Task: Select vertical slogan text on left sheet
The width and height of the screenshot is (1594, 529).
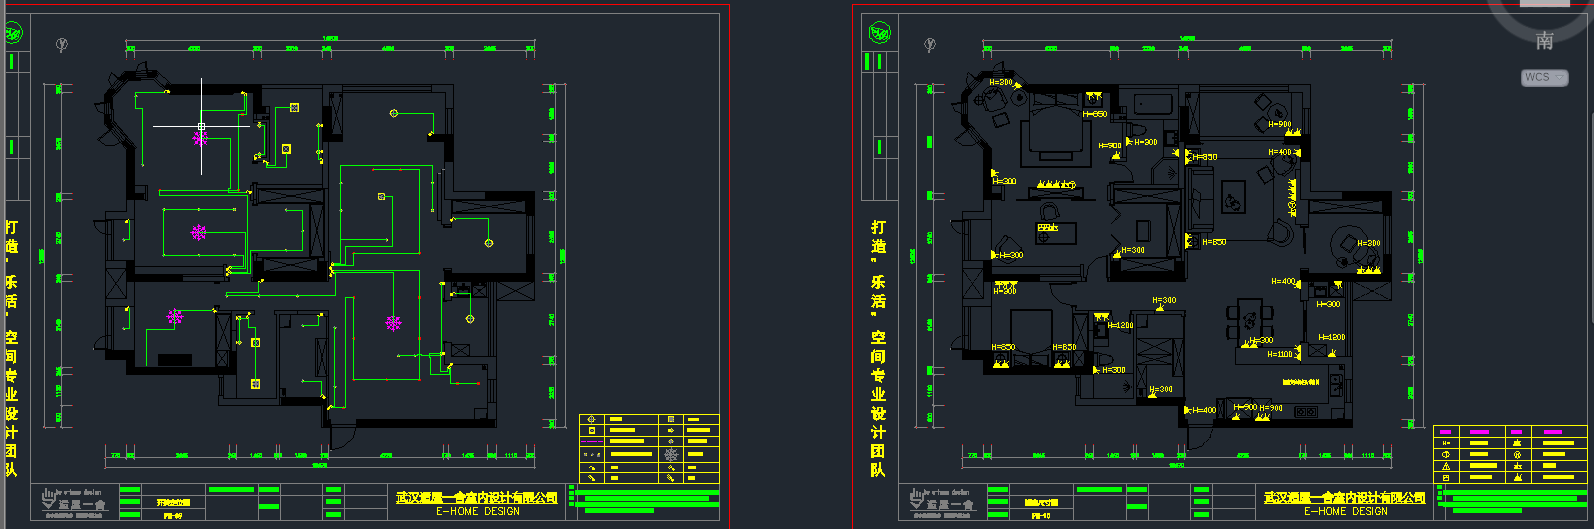Action: pos(12,348)
